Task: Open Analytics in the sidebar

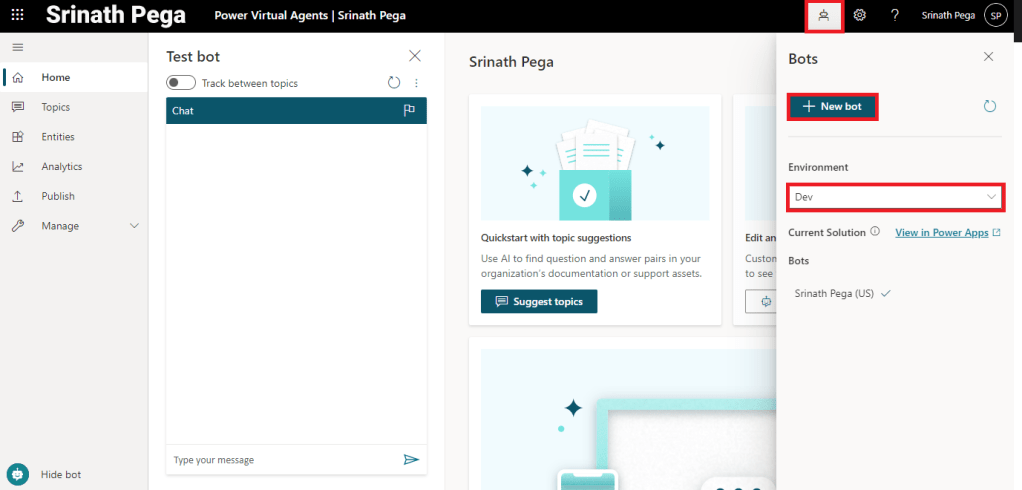Action: [x=61, y=167]
